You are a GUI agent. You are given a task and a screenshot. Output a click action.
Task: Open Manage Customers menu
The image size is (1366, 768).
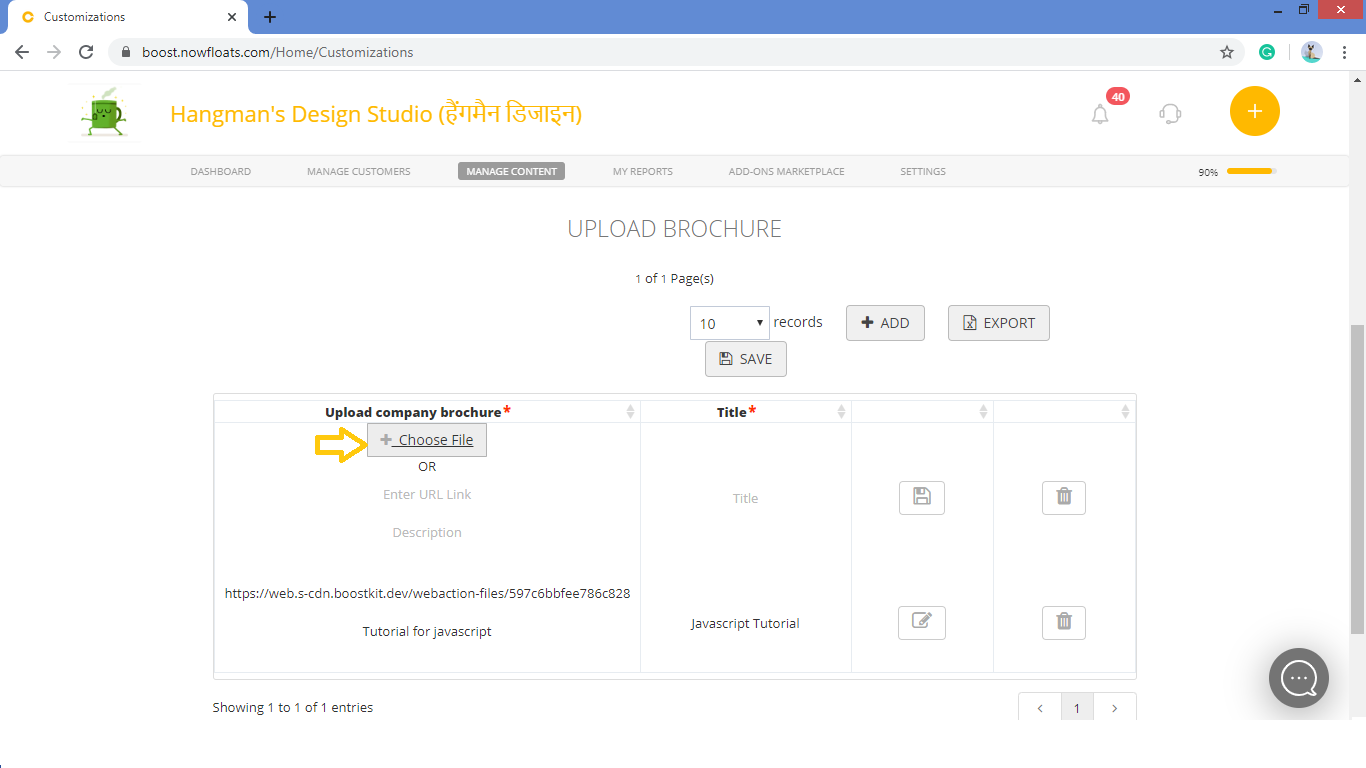pos(359,172)
